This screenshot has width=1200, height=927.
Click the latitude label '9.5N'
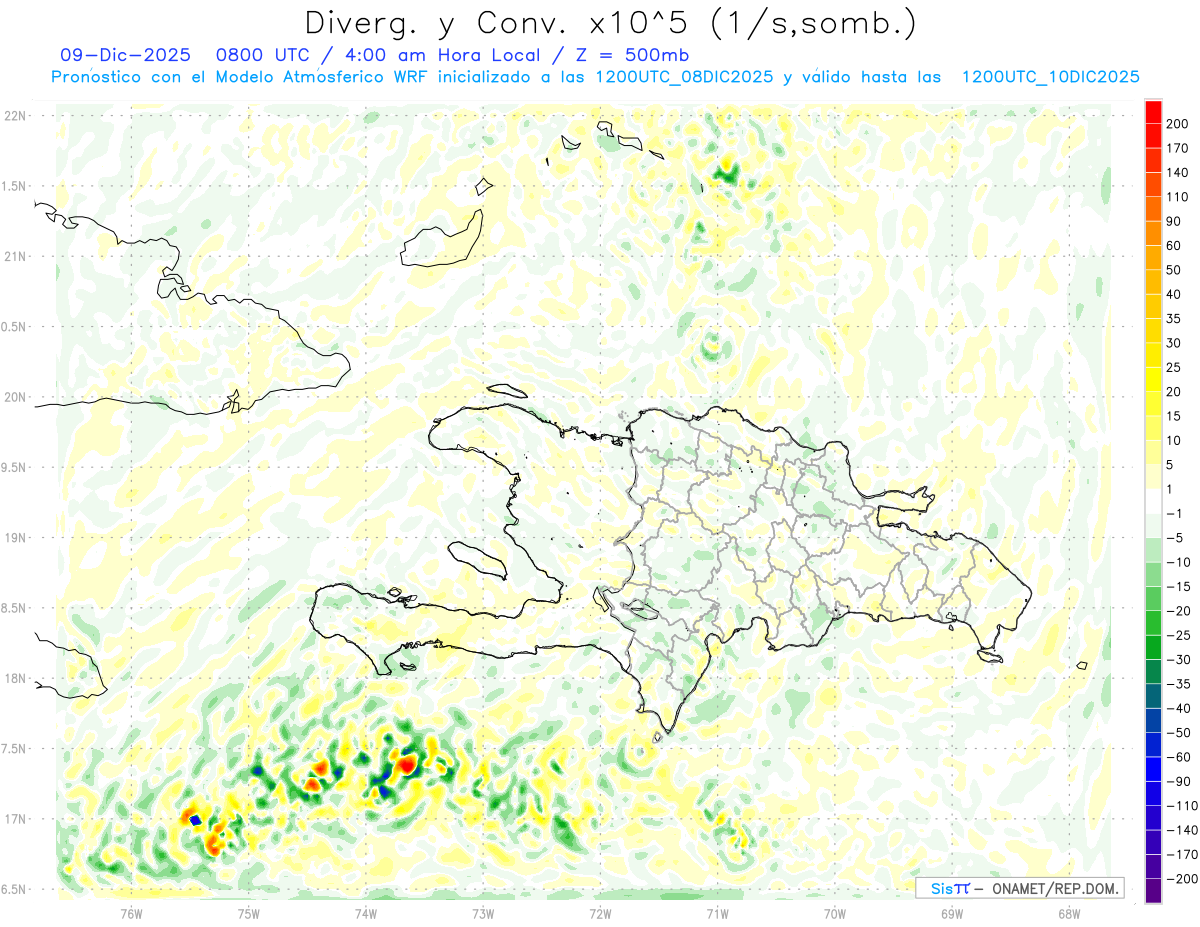pyautogui.click(x=14, y=467)
